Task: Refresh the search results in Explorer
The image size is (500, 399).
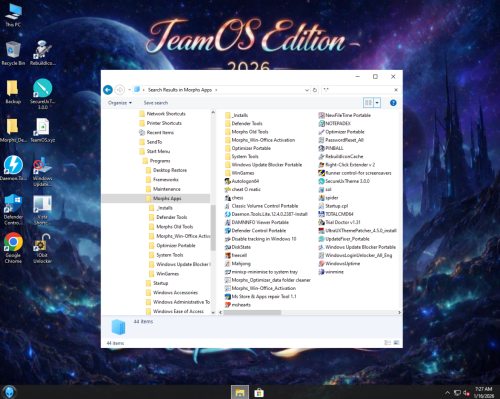Action: (x=315, y=90)
